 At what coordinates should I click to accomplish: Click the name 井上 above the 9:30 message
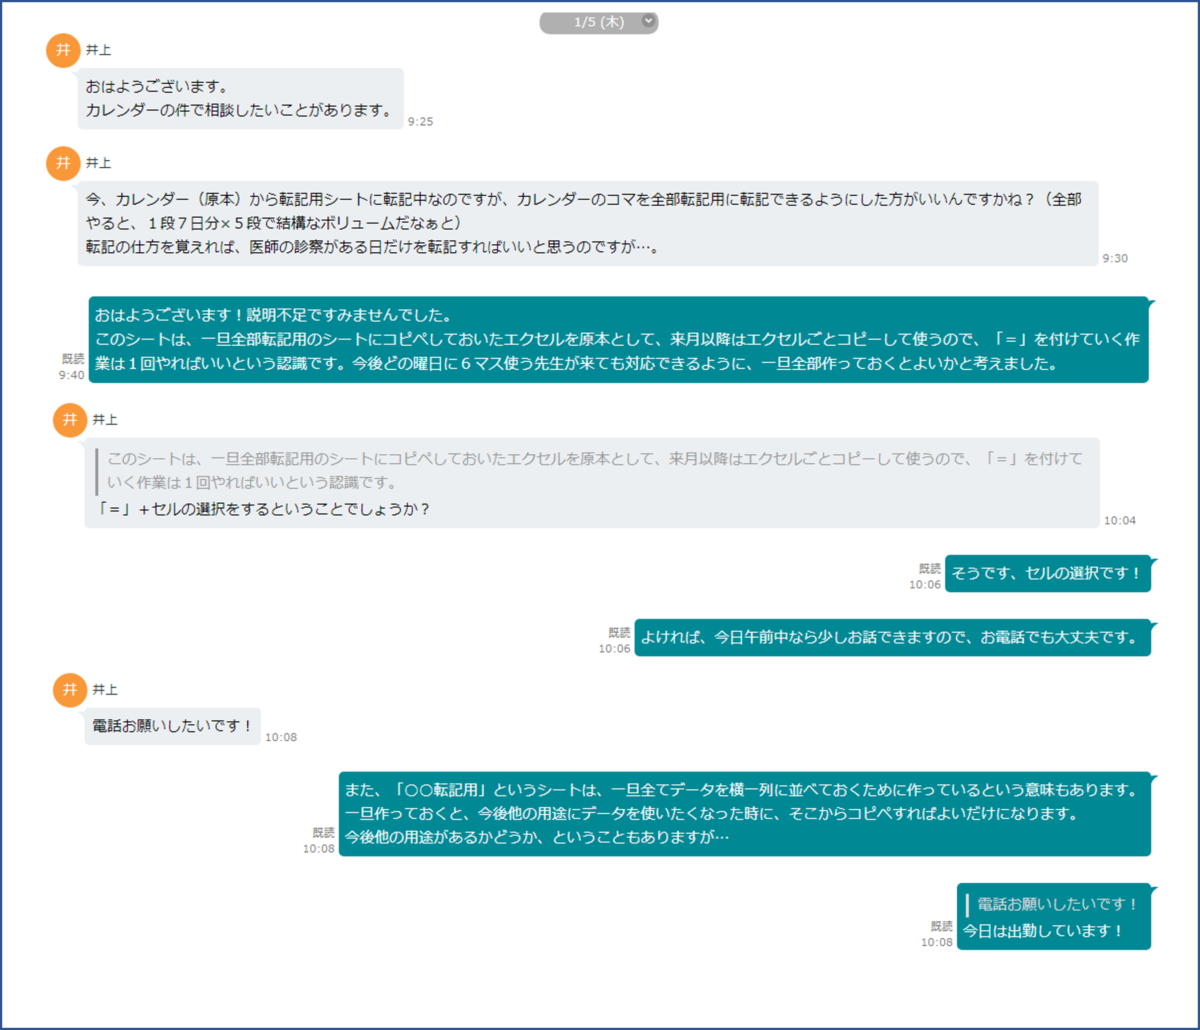98,163
